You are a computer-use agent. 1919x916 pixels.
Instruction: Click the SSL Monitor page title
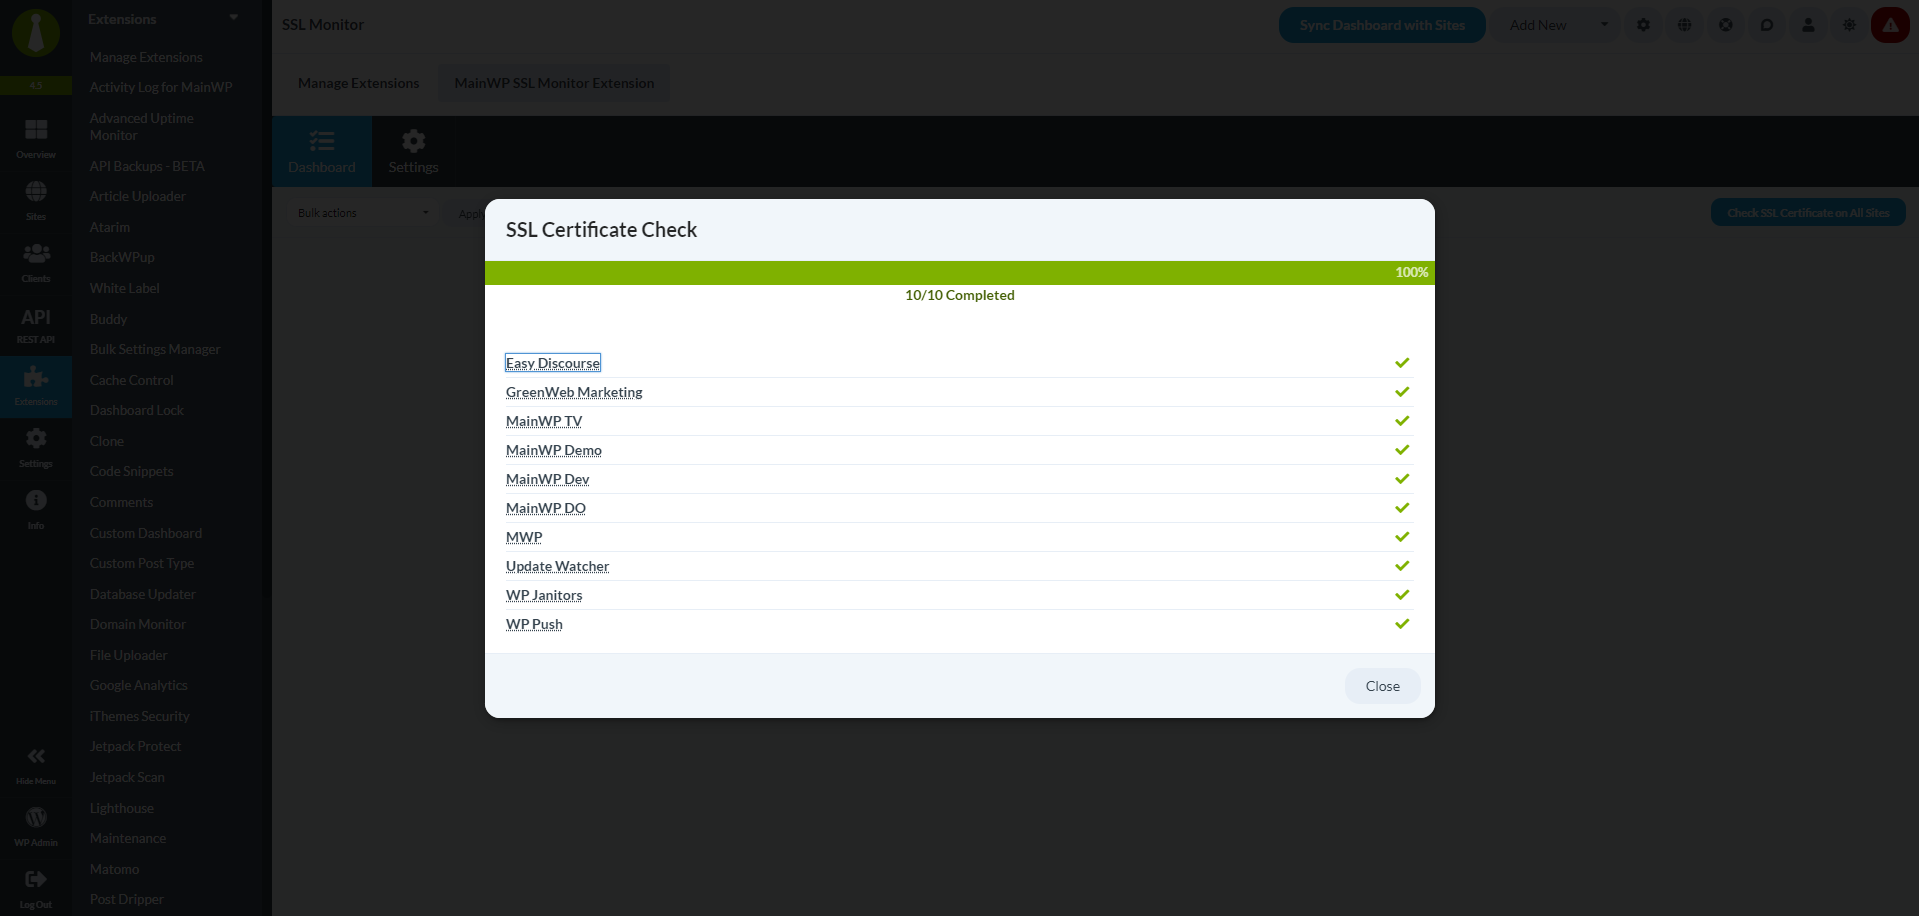point(323,24)
